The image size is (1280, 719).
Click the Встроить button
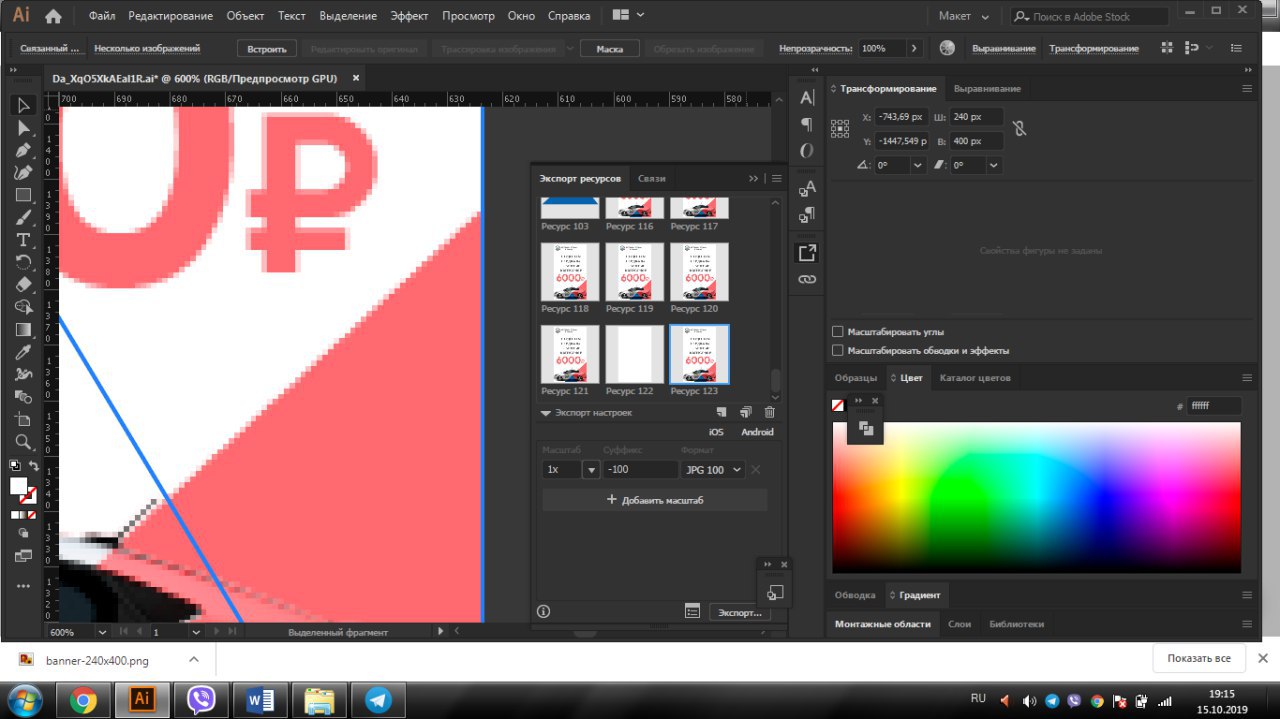pos(267,48)
